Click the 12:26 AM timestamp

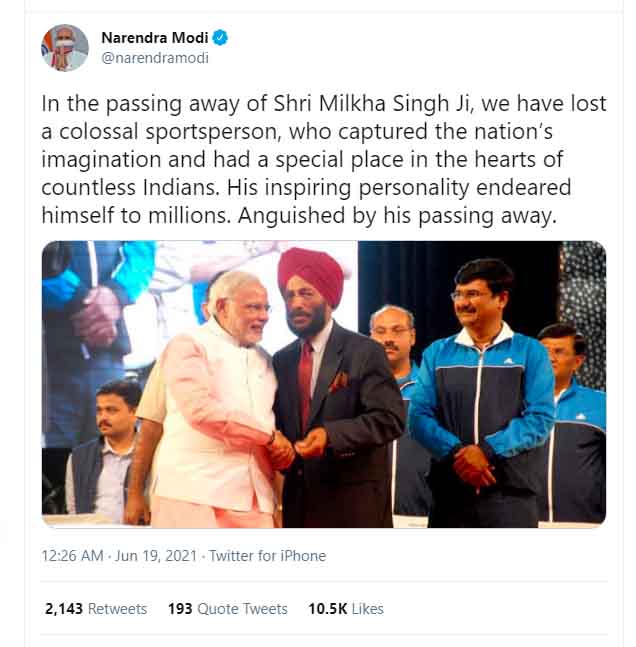click(72, 556)
